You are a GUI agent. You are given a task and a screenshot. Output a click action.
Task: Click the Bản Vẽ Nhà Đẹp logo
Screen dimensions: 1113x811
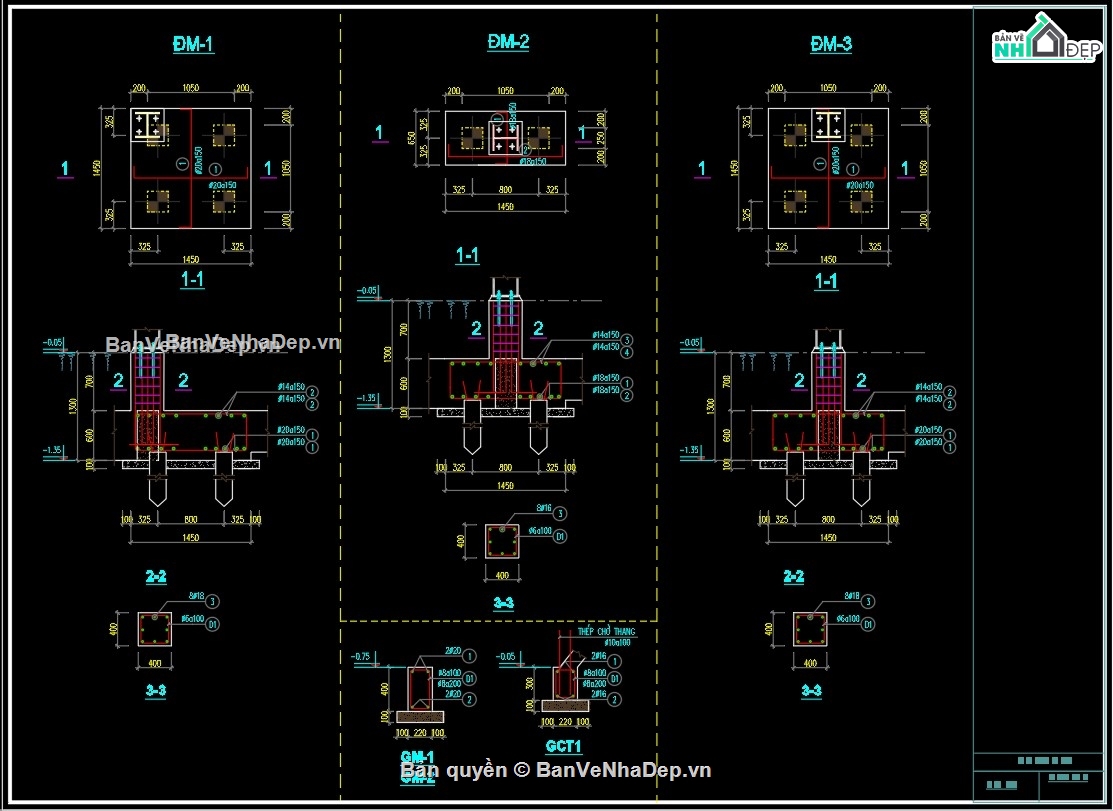click(x=1046, y=38)
